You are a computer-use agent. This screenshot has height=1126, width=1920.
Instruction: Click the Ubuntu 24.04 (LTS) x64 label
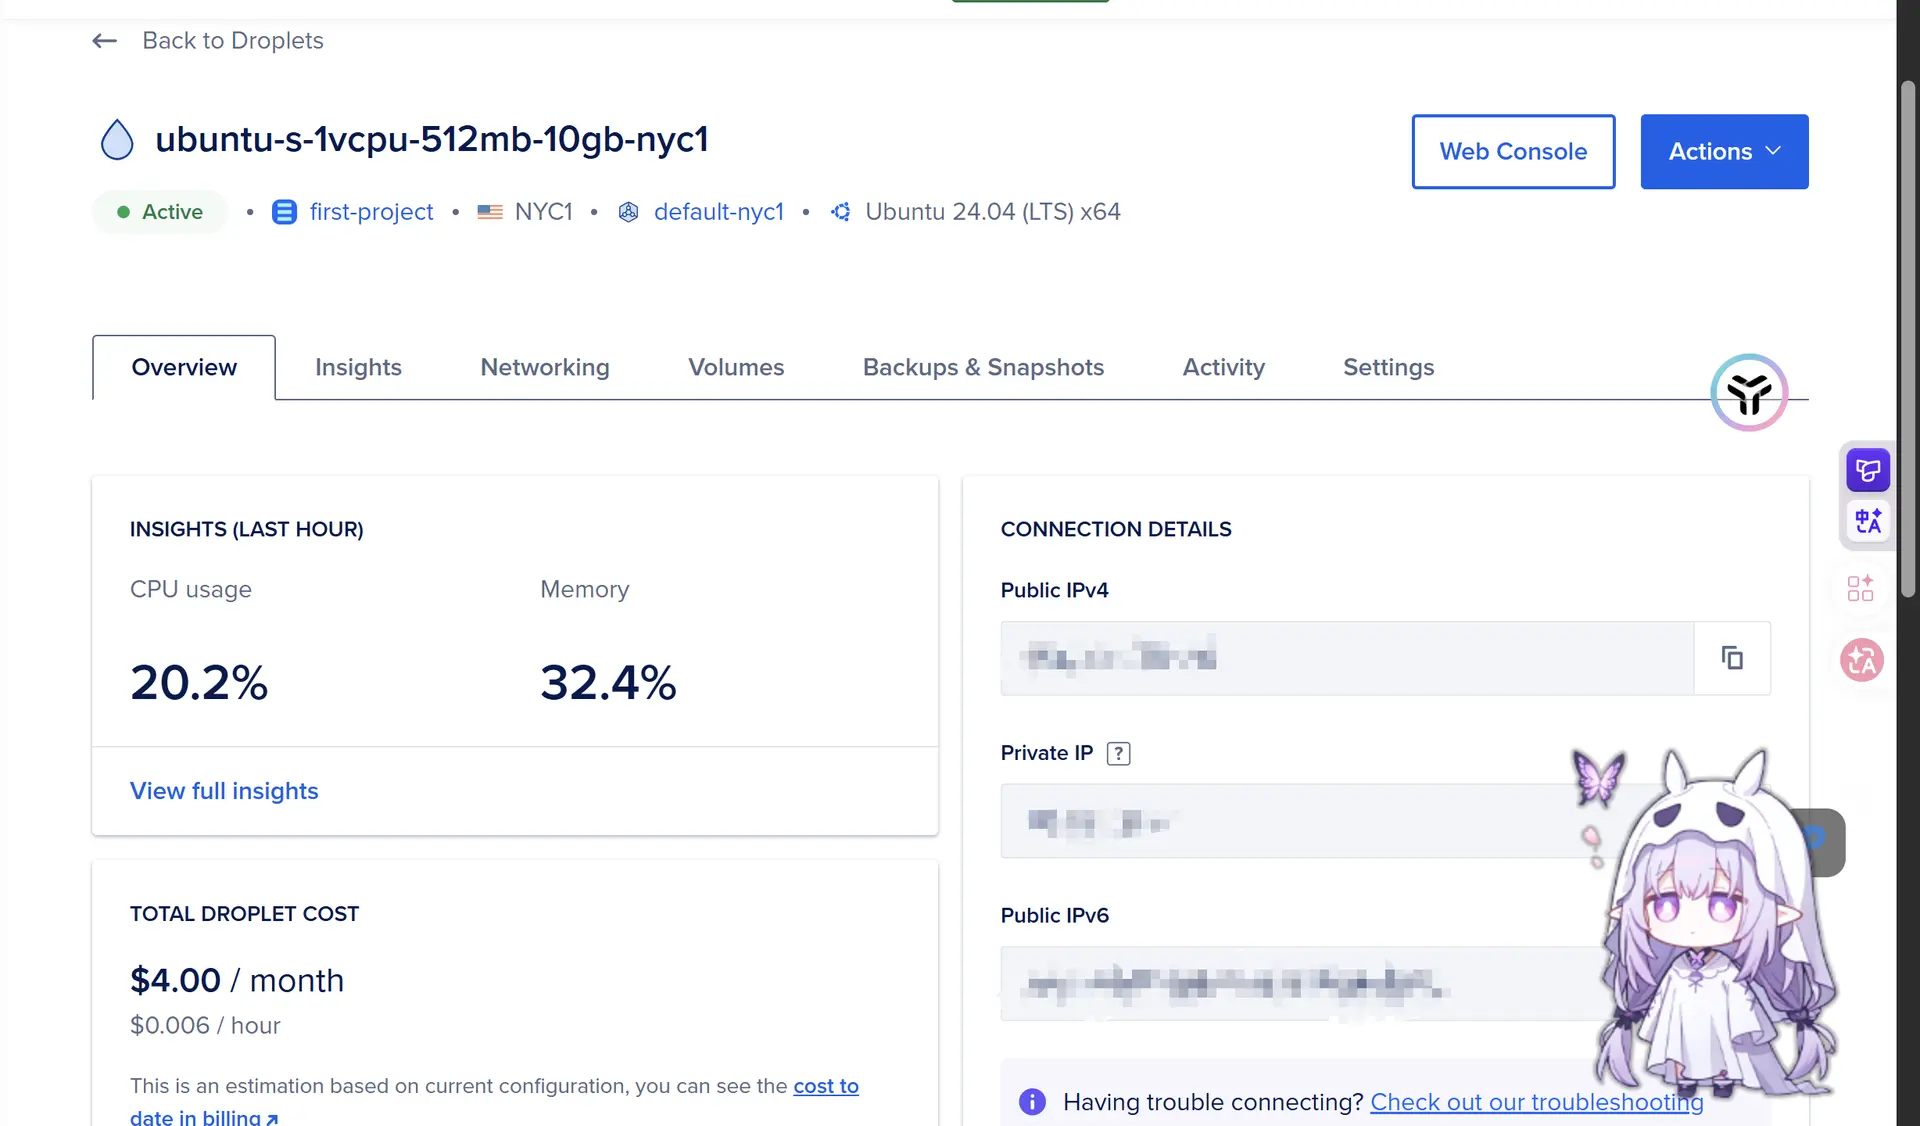(993, 212)
